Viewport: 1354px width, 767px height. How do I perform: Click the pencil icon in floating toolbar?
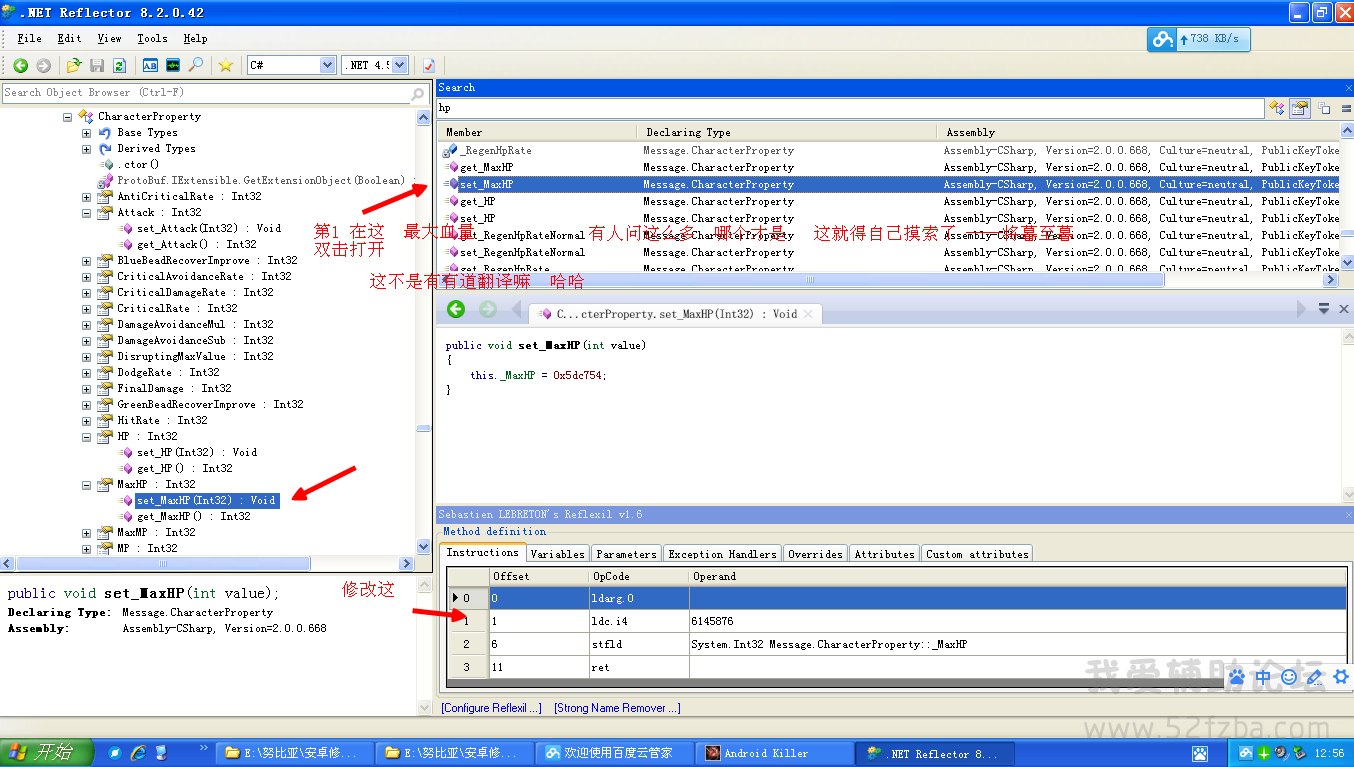coord(1315,677)
